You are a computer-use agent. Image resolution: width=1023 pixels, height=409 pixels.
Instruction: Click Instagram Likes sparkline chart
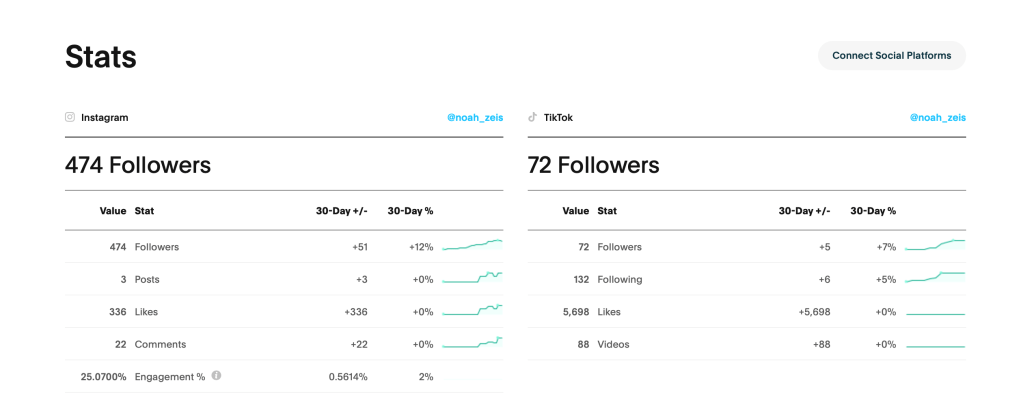(472, 311)
